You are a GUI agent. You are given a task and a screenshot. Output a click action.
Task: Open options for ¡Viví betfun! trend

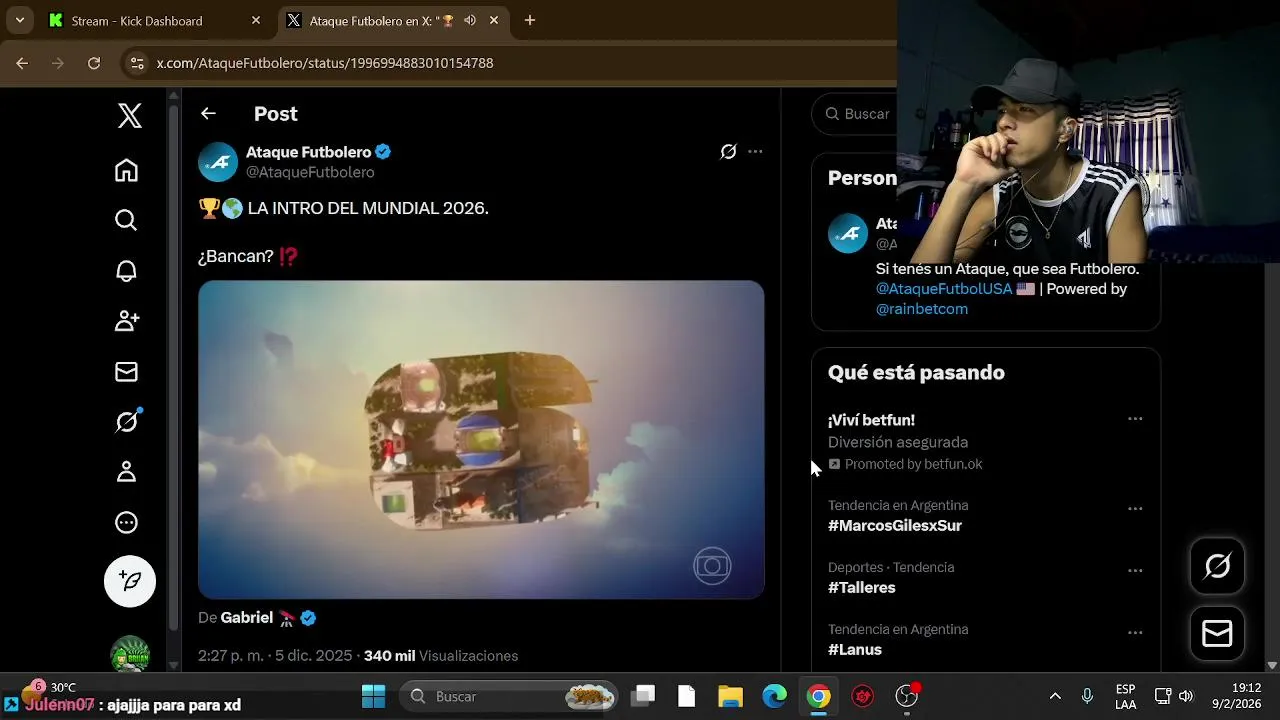pos(1135,419)
